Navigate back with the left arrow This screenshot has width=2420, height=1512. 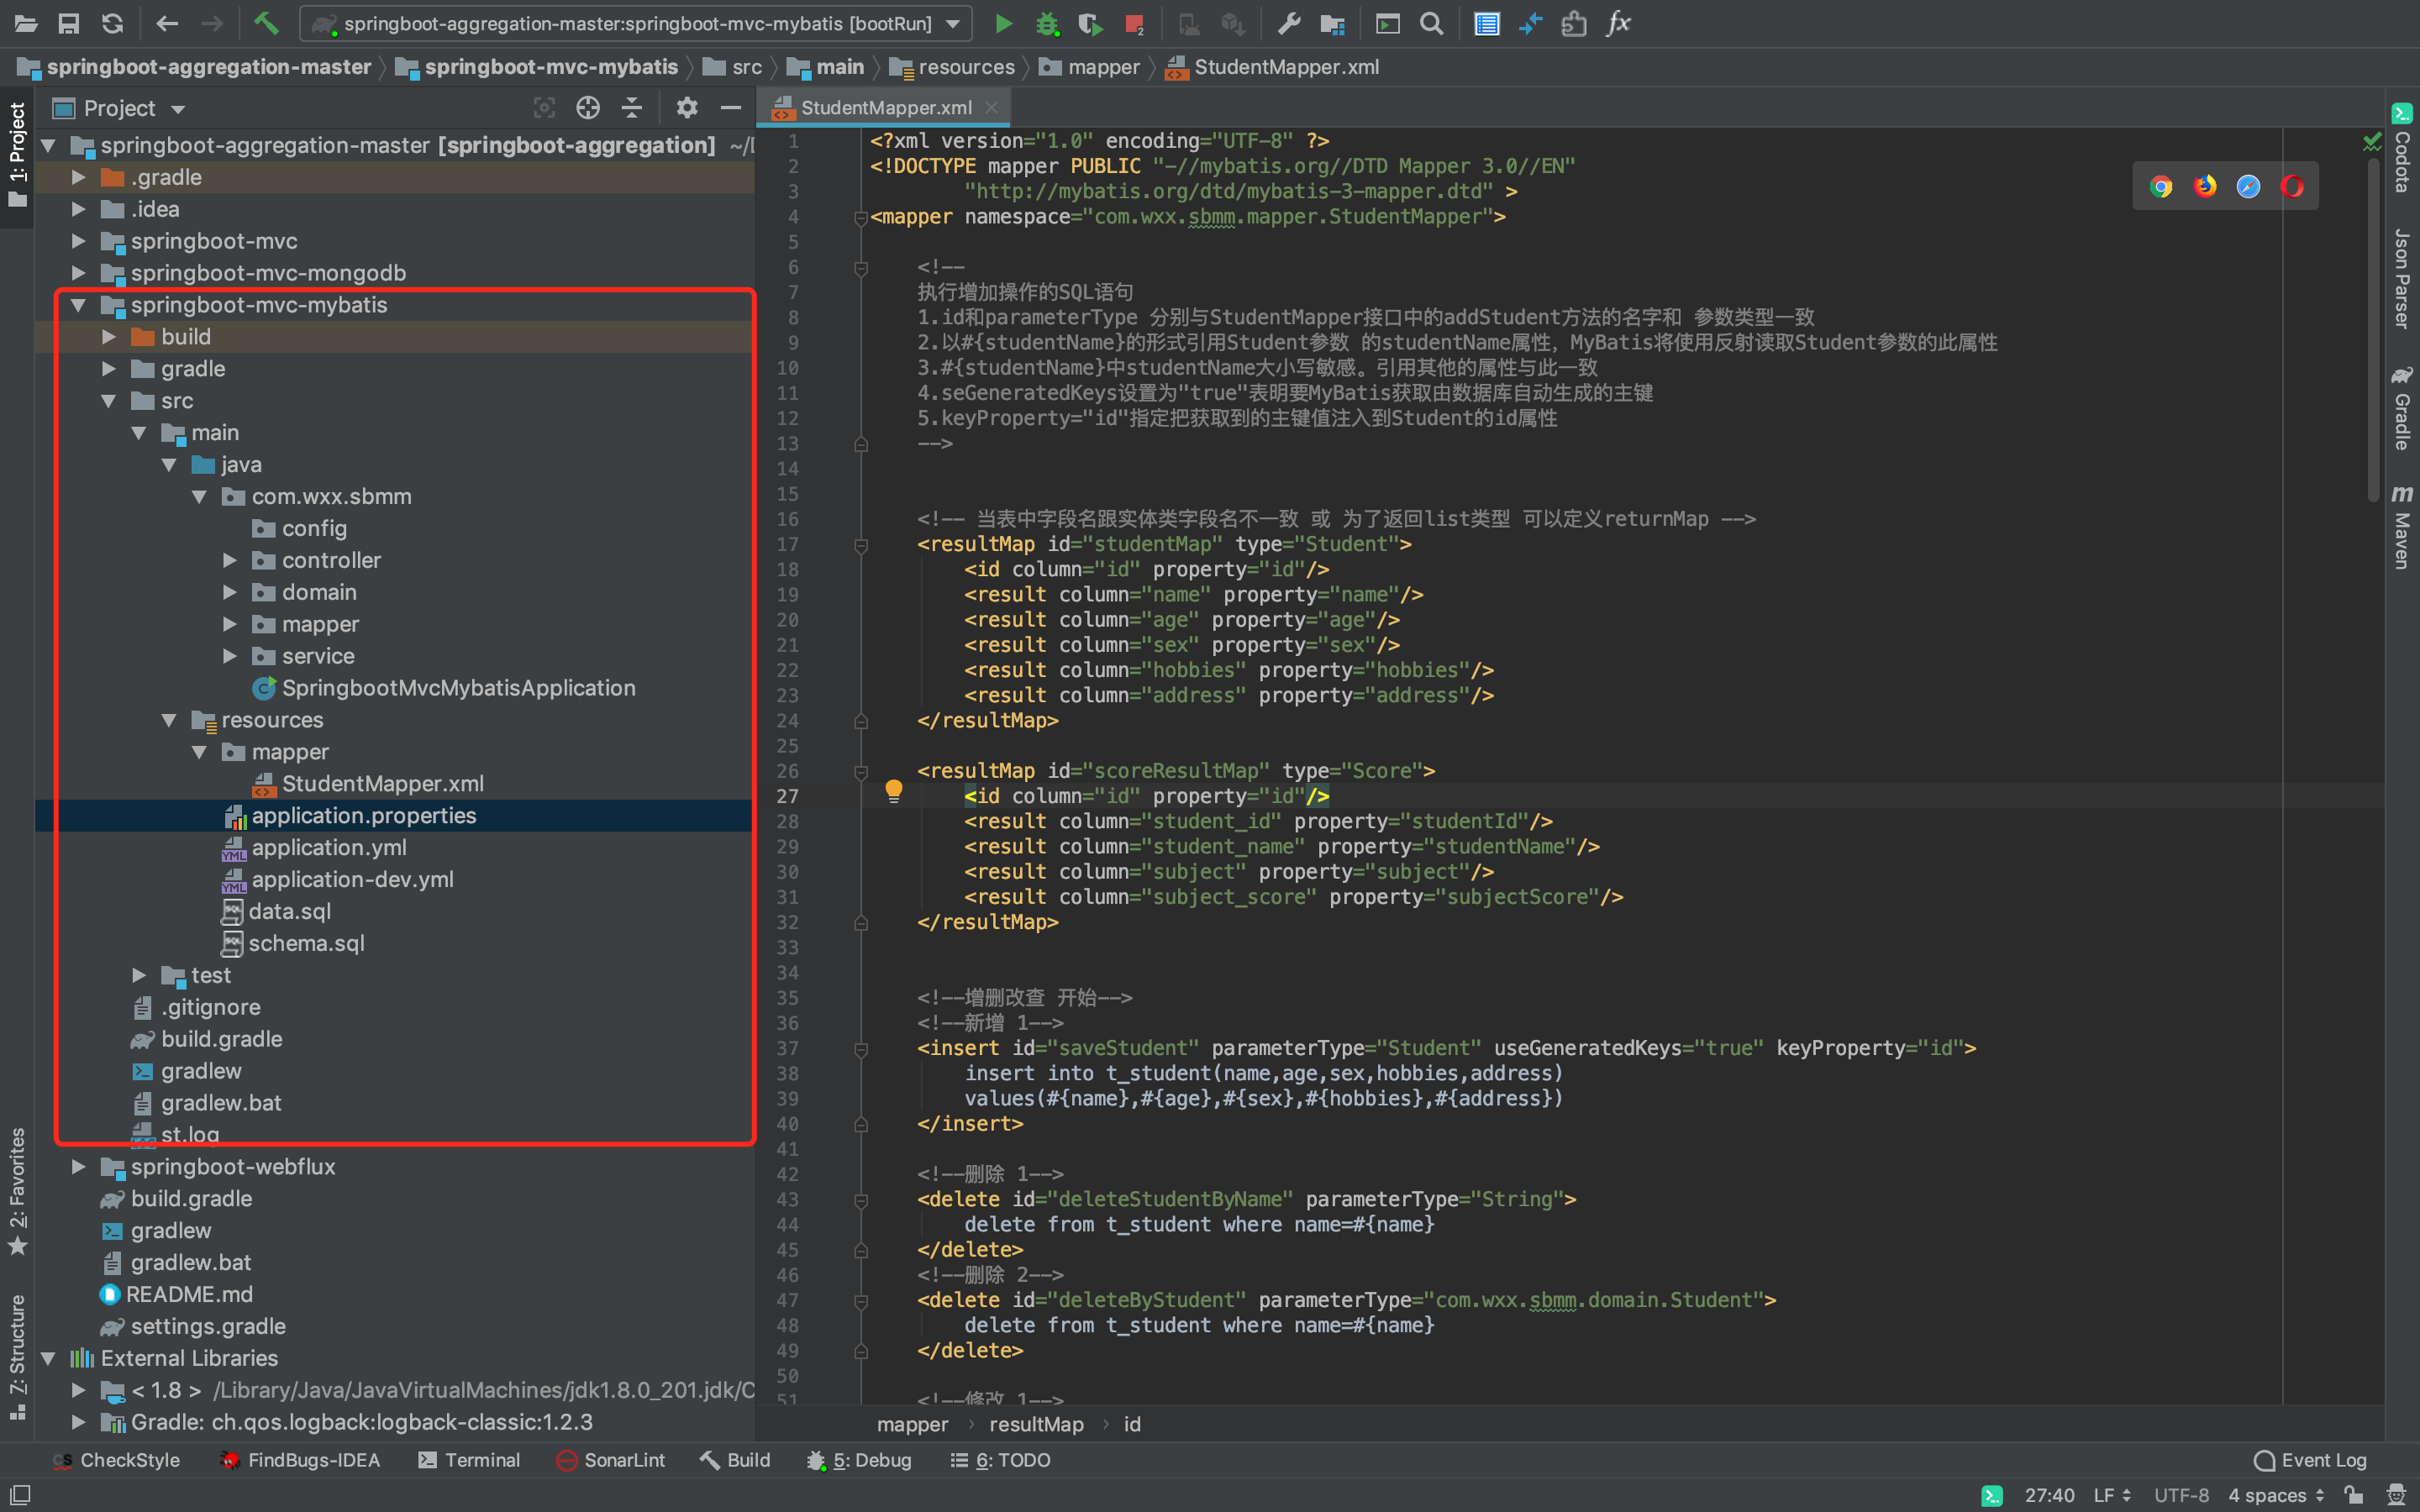[x=167, y=23]
